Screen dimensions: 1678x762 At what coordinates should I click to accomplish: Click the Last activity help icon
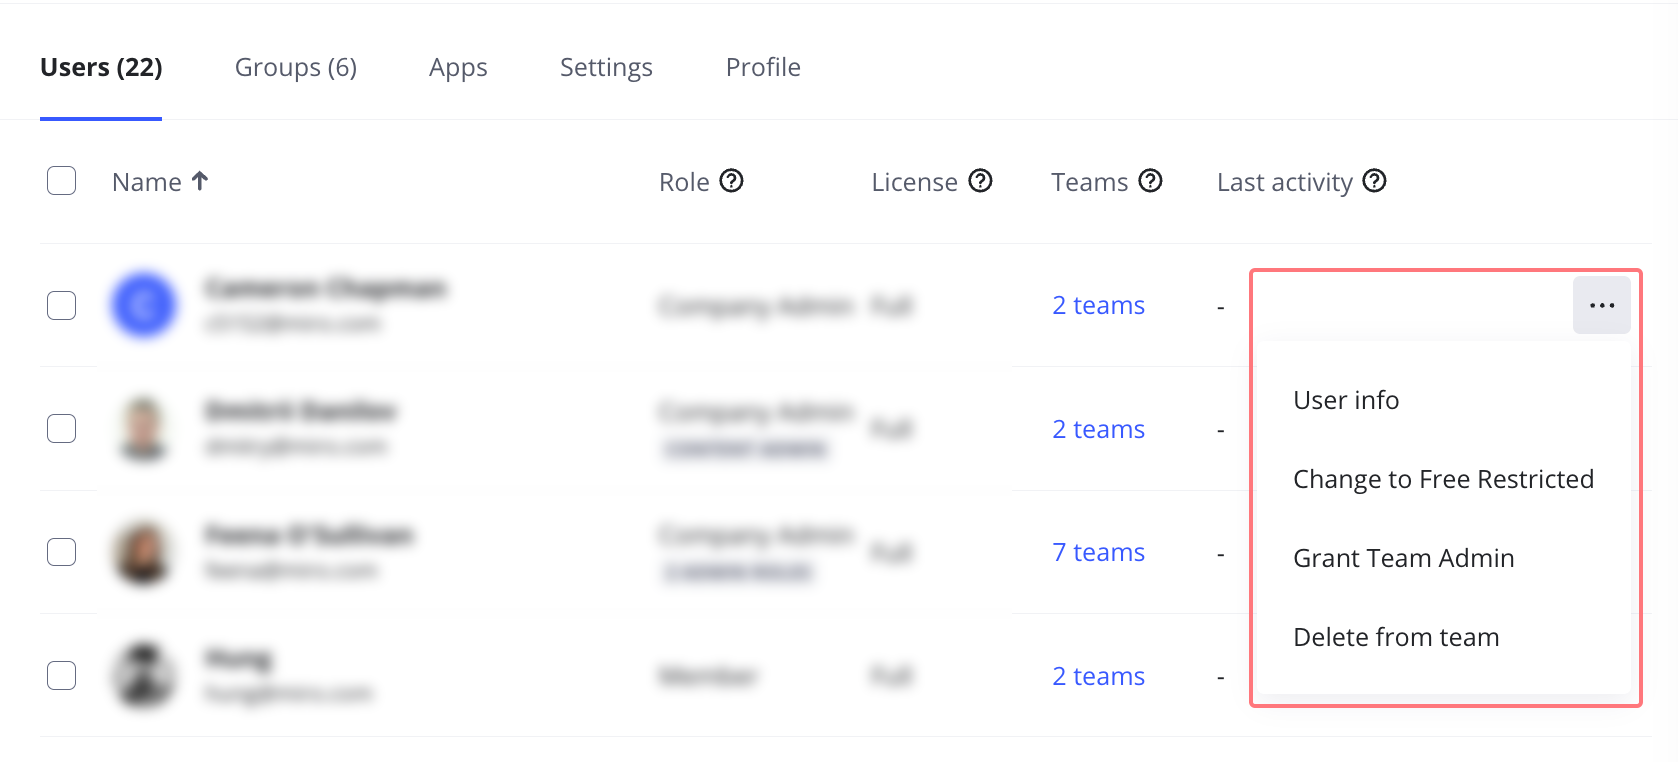[x=1375, y=181]
